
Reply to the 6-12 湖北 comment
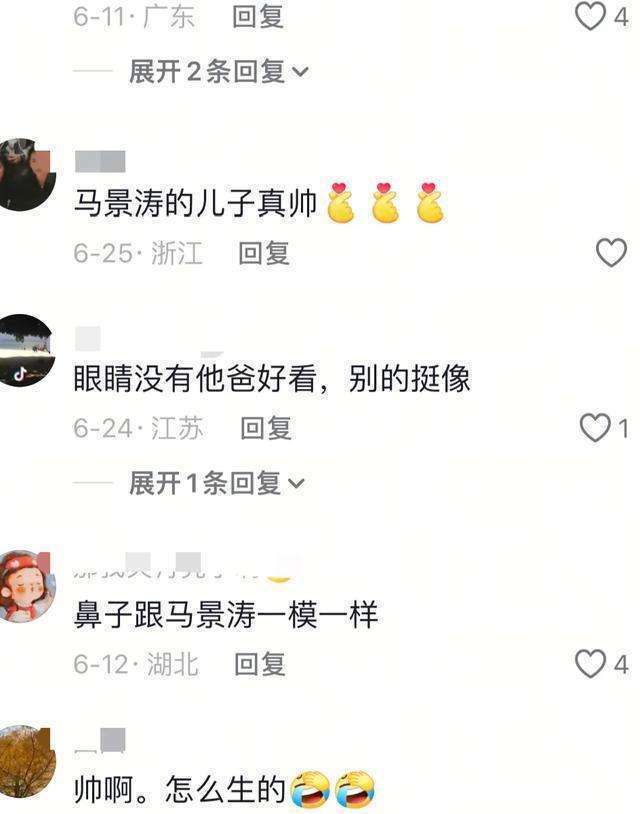260,664
